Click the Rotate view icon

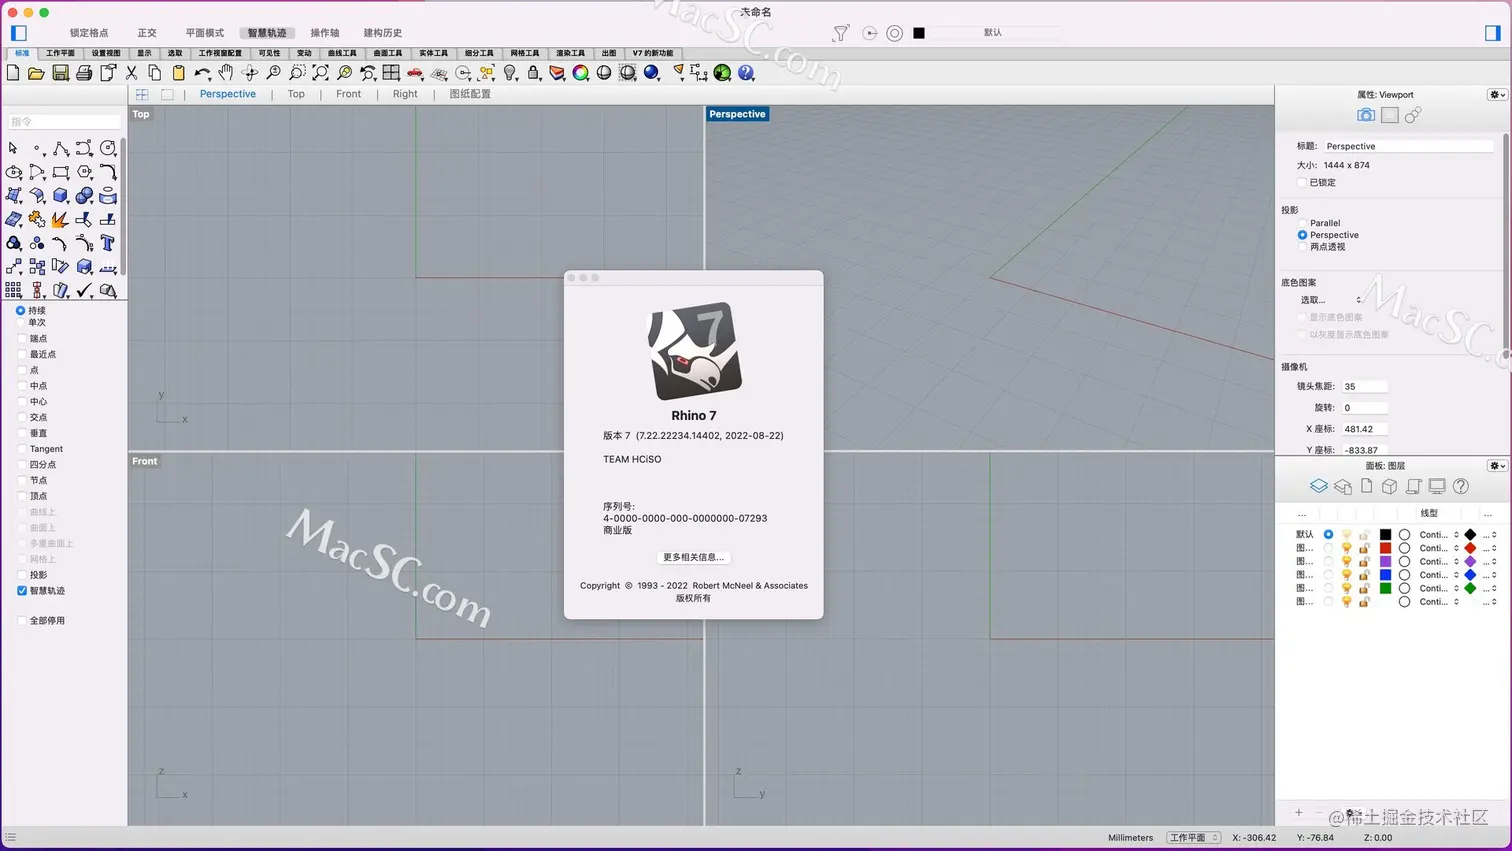click(x=250, y=73)
